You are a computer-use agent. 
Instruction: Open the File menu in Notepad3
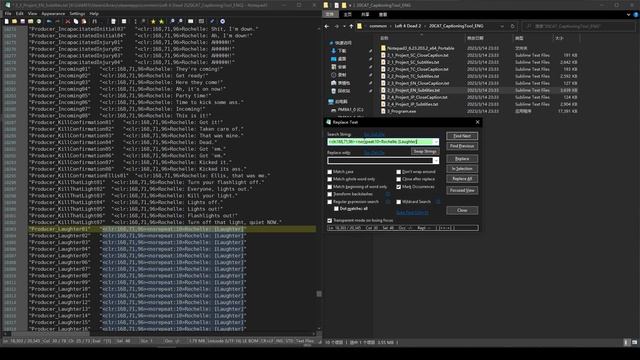8,13
